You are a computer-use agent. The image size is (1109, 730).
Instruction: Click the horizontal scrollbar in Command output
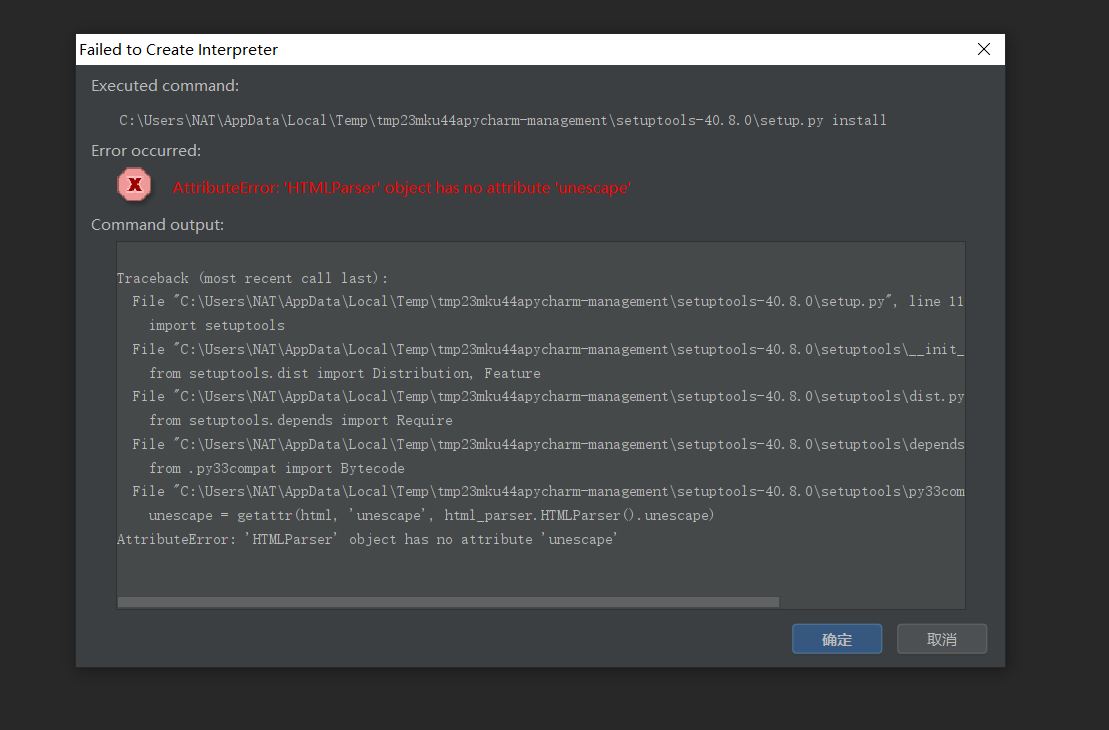coord(448,602)
